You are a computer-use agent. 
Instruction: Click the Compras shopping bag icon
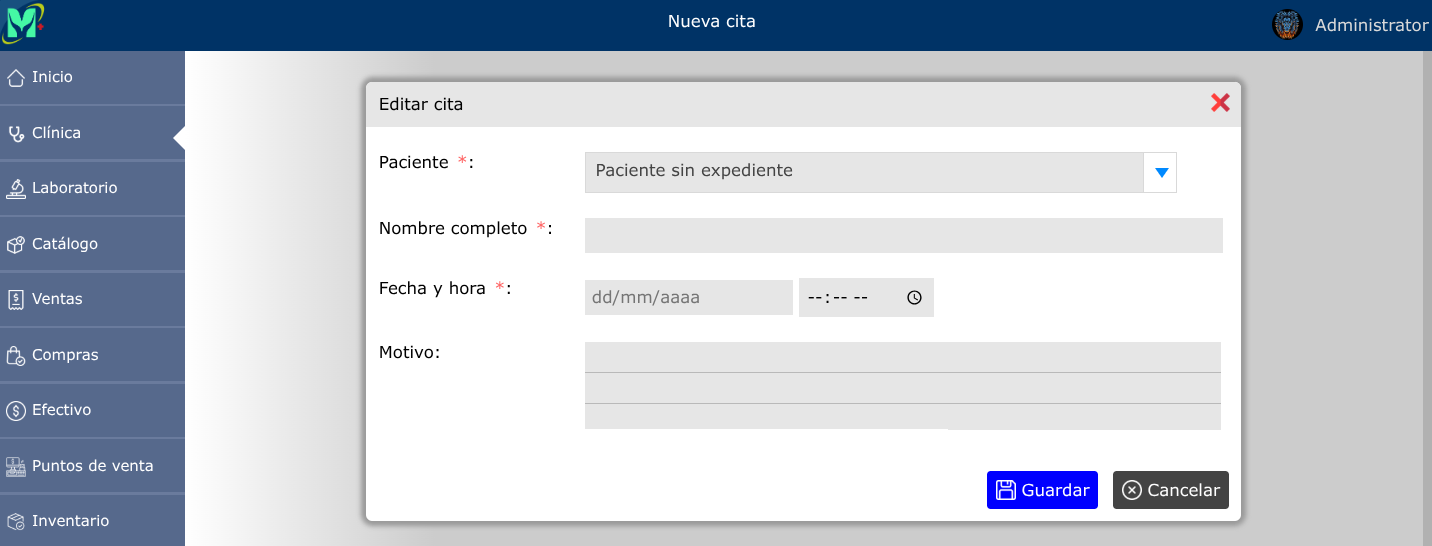(15, 356)
